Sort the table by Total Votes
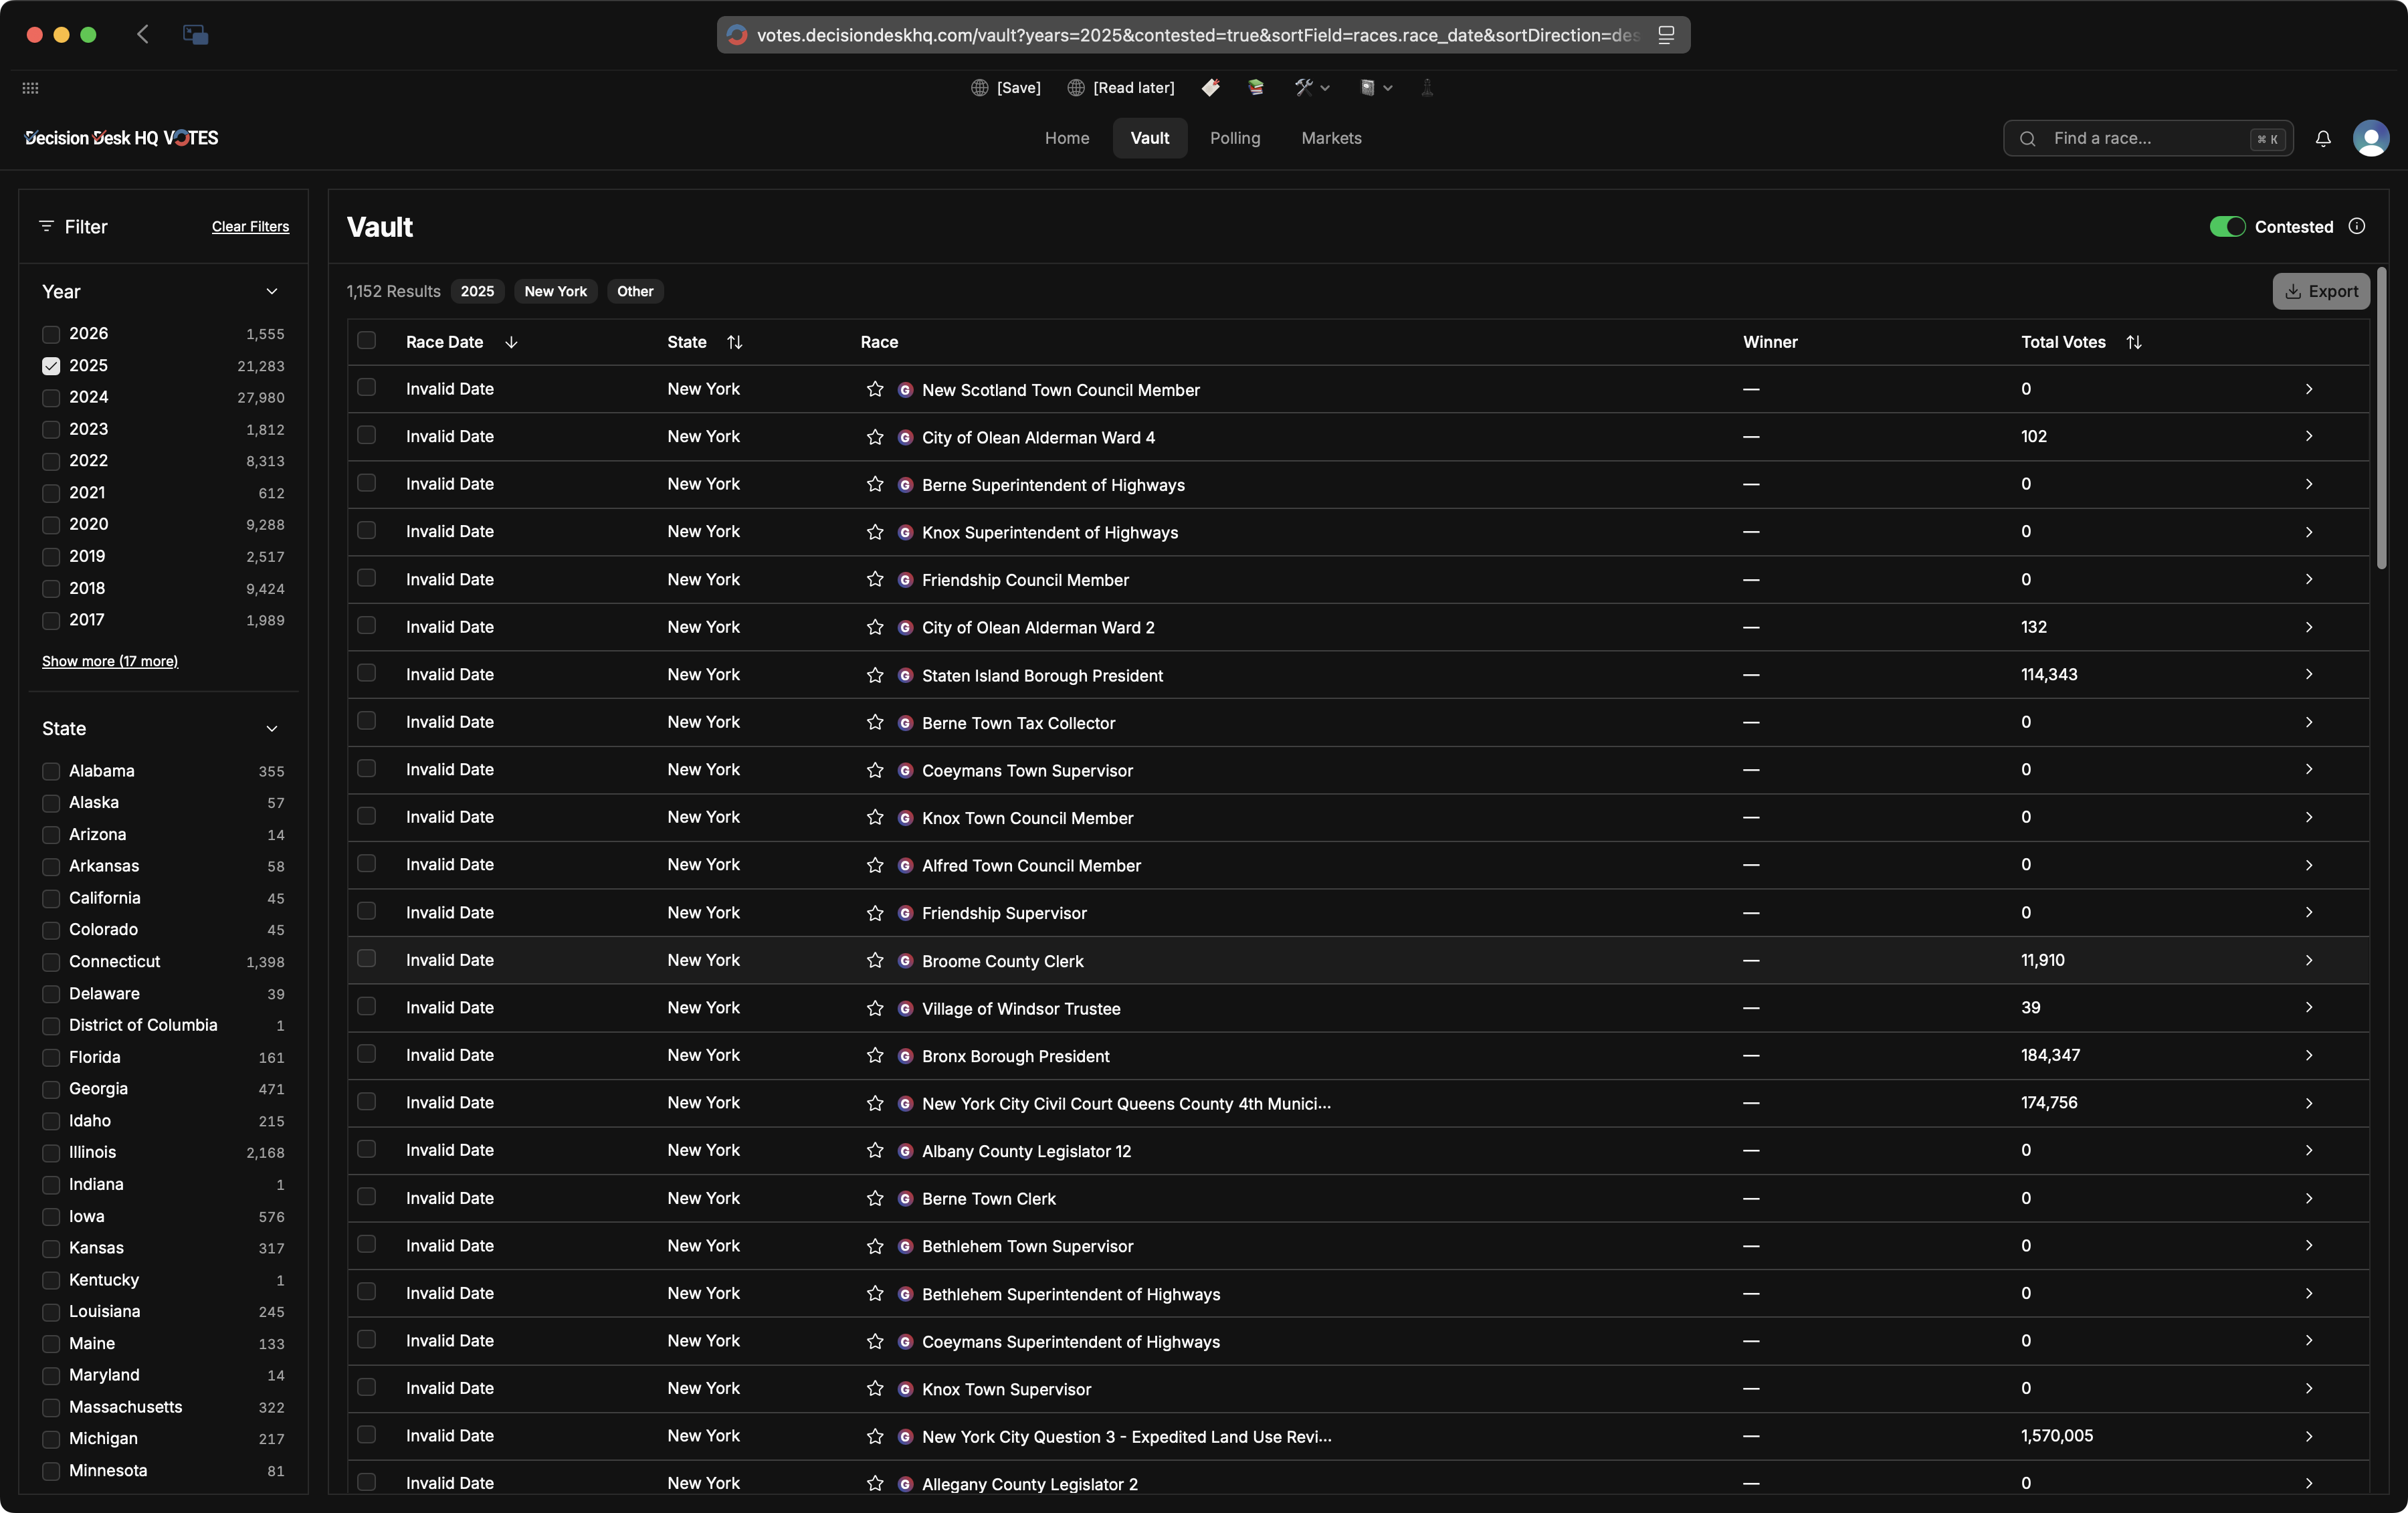 (x=2135, y=341)
